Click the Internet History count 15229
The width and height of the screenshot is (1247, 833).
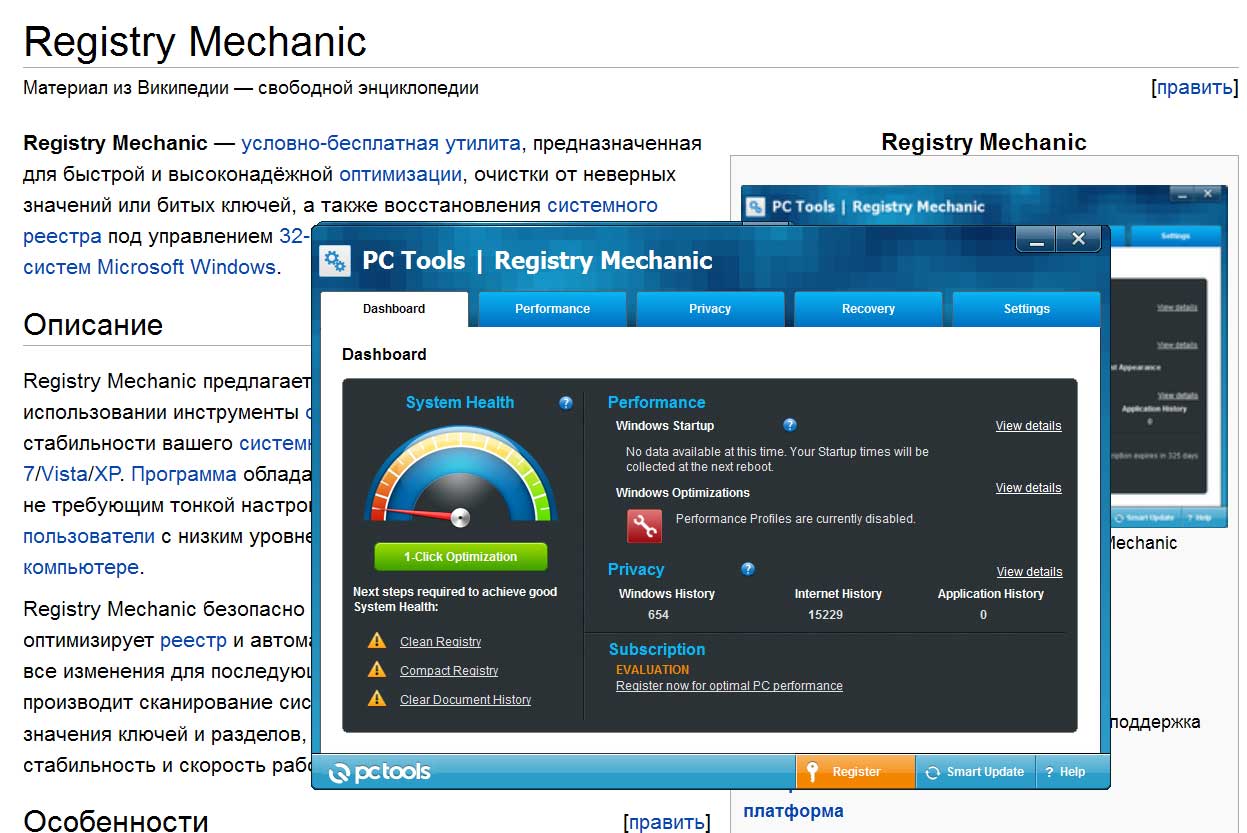[x=825, y=615]
